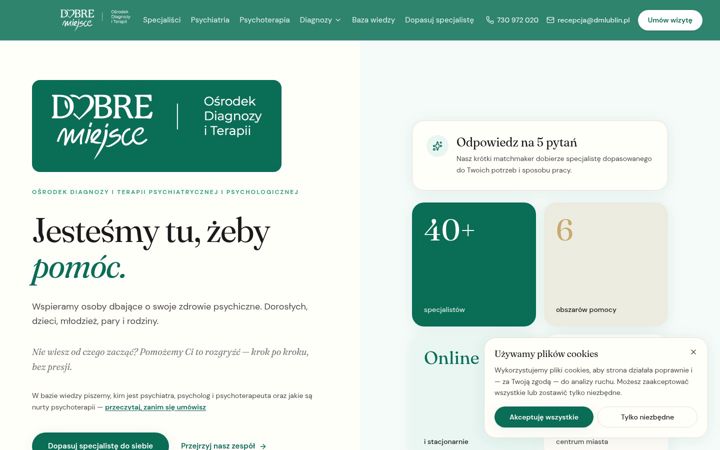Screen dimensions: 720x450
Task: Select Dopasuj specjalistę in navigation
Action: tap(439, 20)
